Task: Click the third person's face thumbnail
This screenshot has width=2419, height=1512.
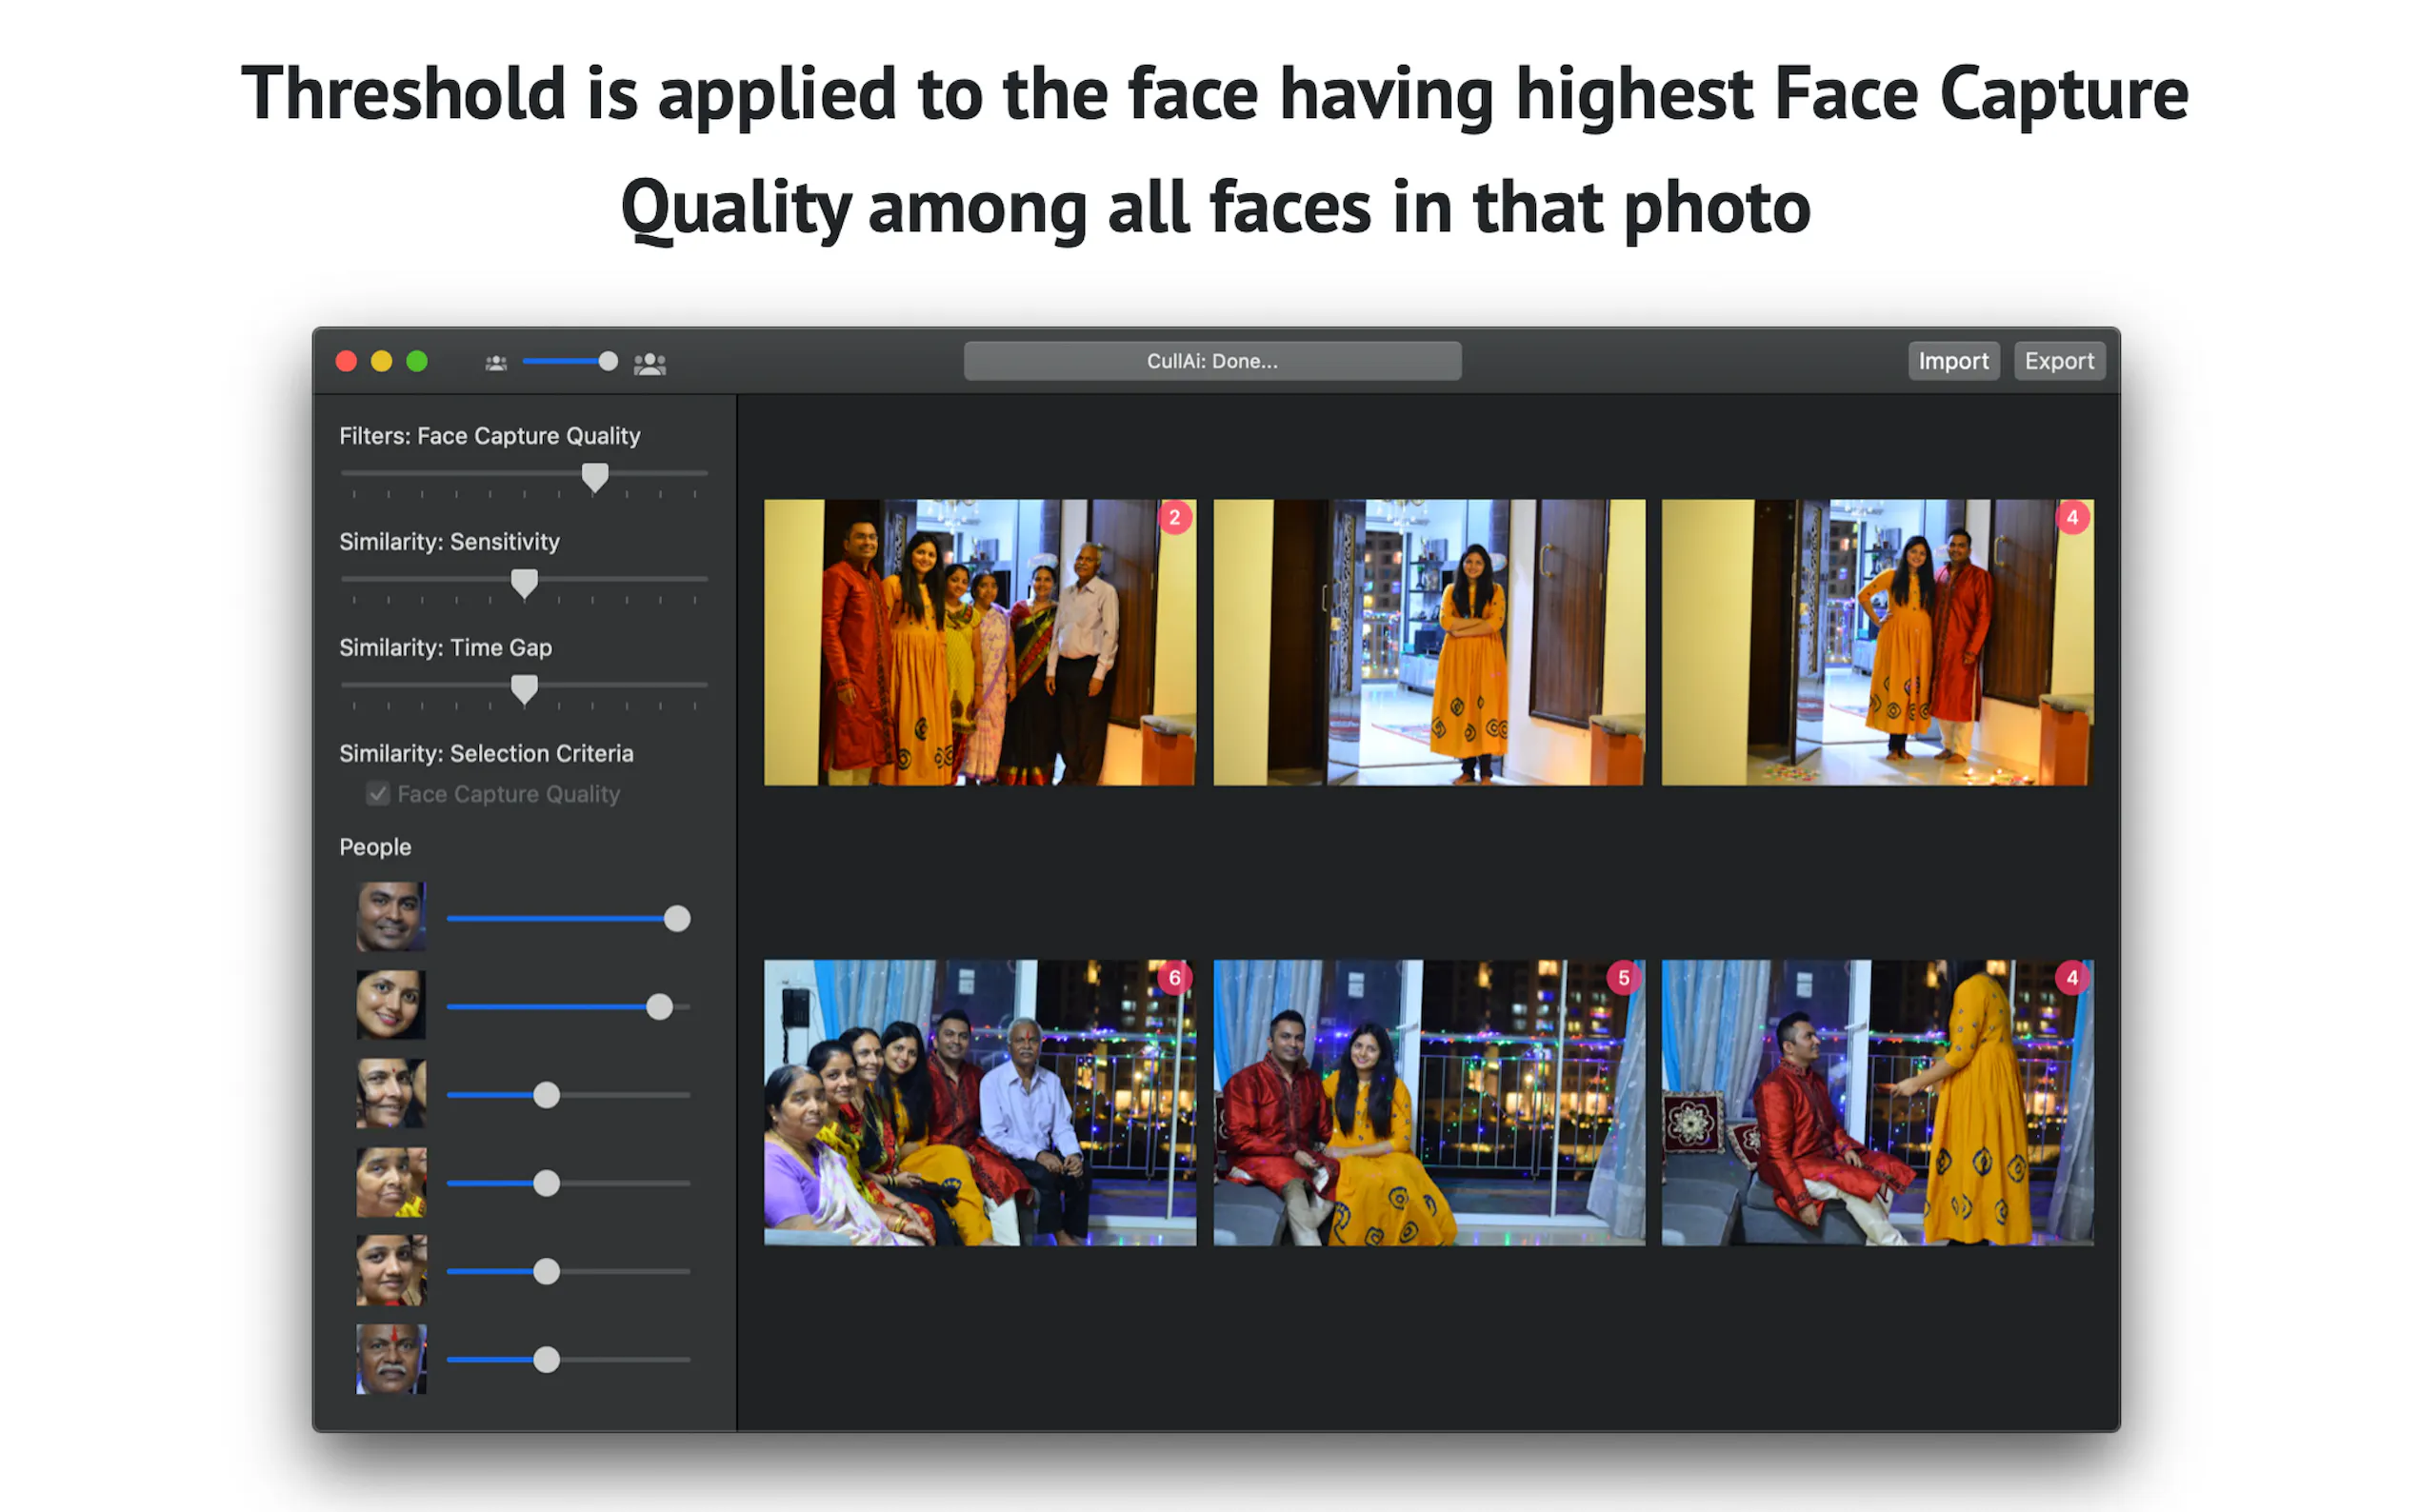Action: pos(391,1093)
